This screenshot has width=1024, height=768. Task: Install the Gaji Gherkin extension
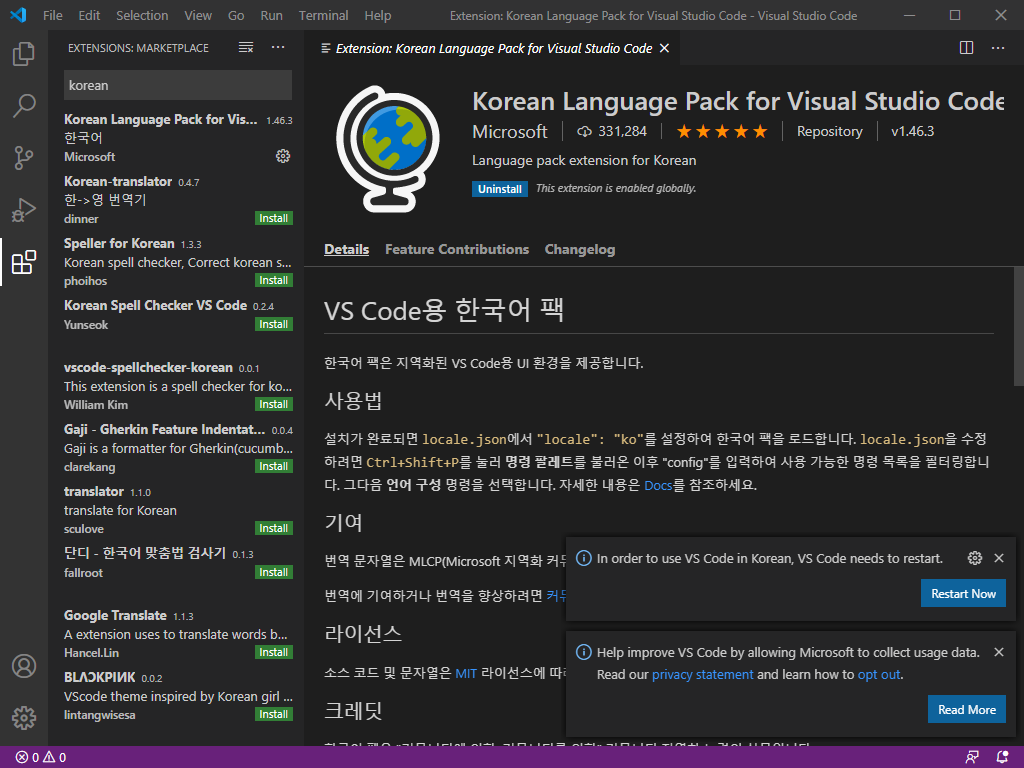click(x=274, y=466)
